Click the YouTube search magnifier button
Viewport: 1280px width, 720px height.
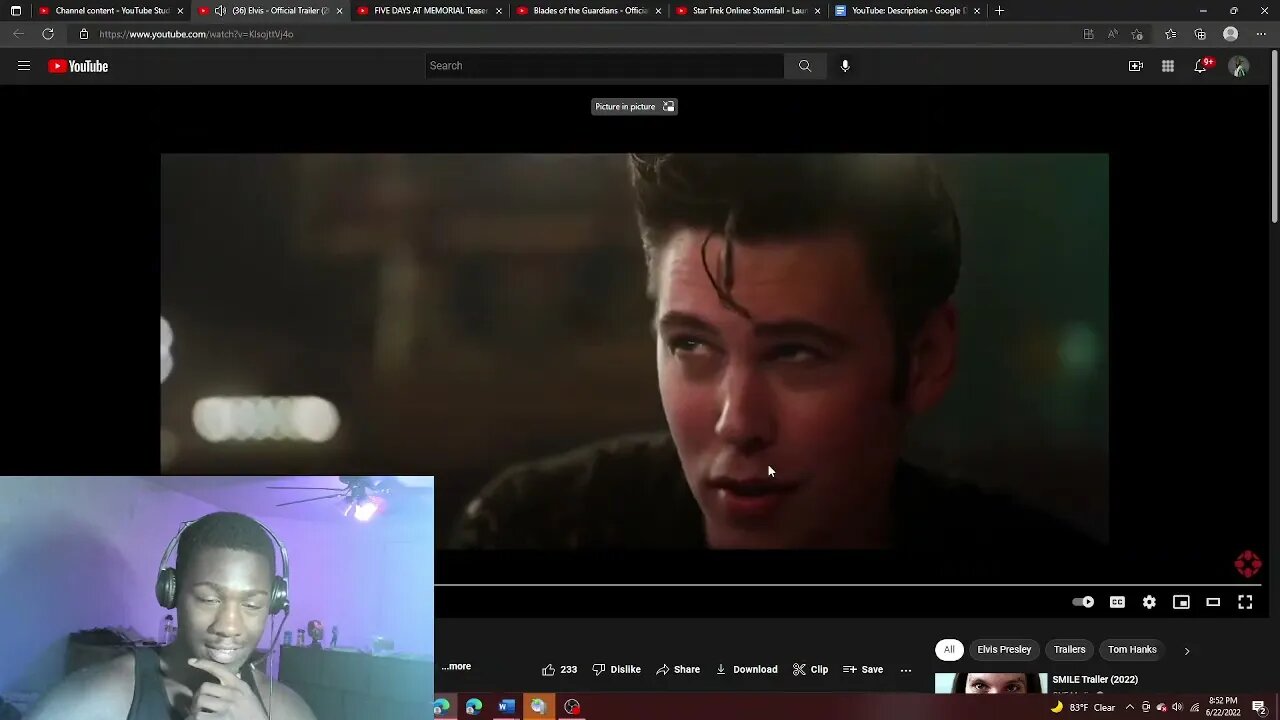805,66
